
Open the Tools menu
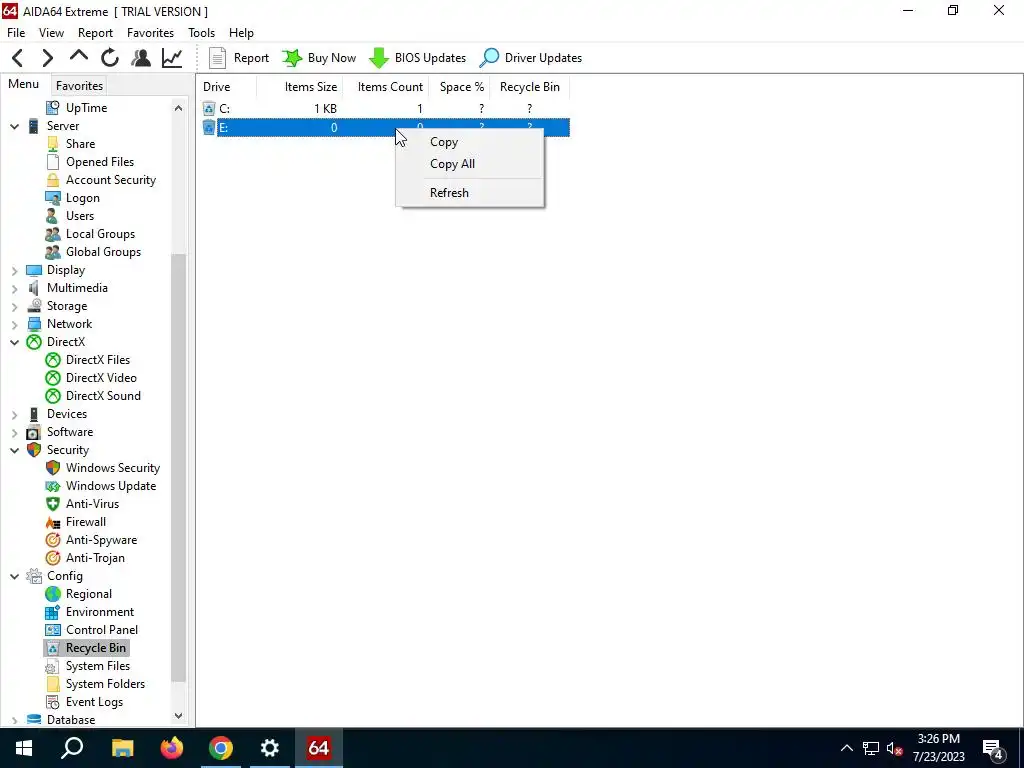pyautogui.click(x=201, y=33)
